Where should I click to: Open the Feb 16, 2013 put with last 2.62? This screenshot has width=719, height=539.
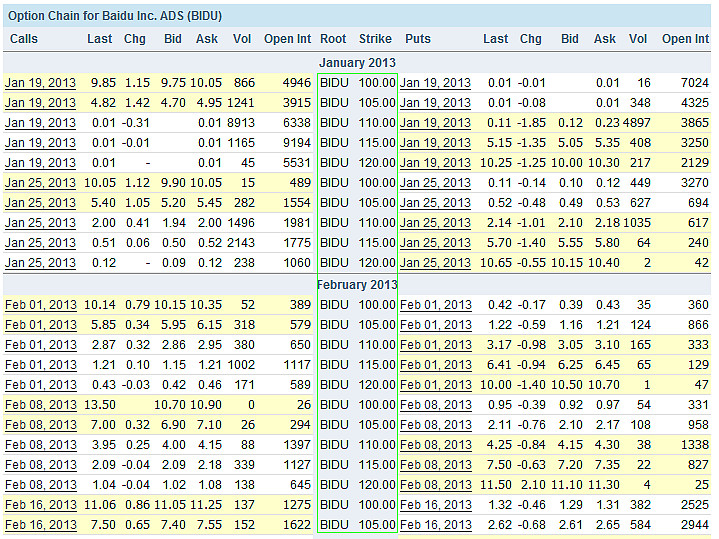click(x=436, y=525)
